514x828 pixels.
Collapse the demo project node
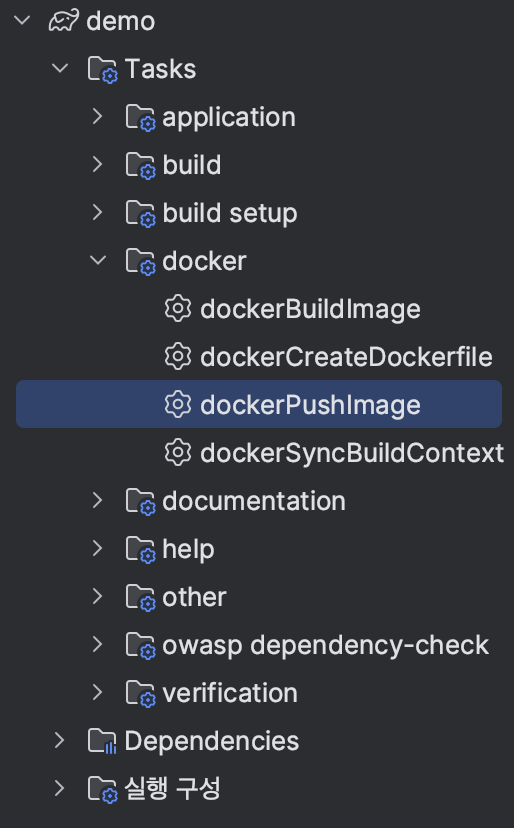pyautogui.click(x=22, y=21)
